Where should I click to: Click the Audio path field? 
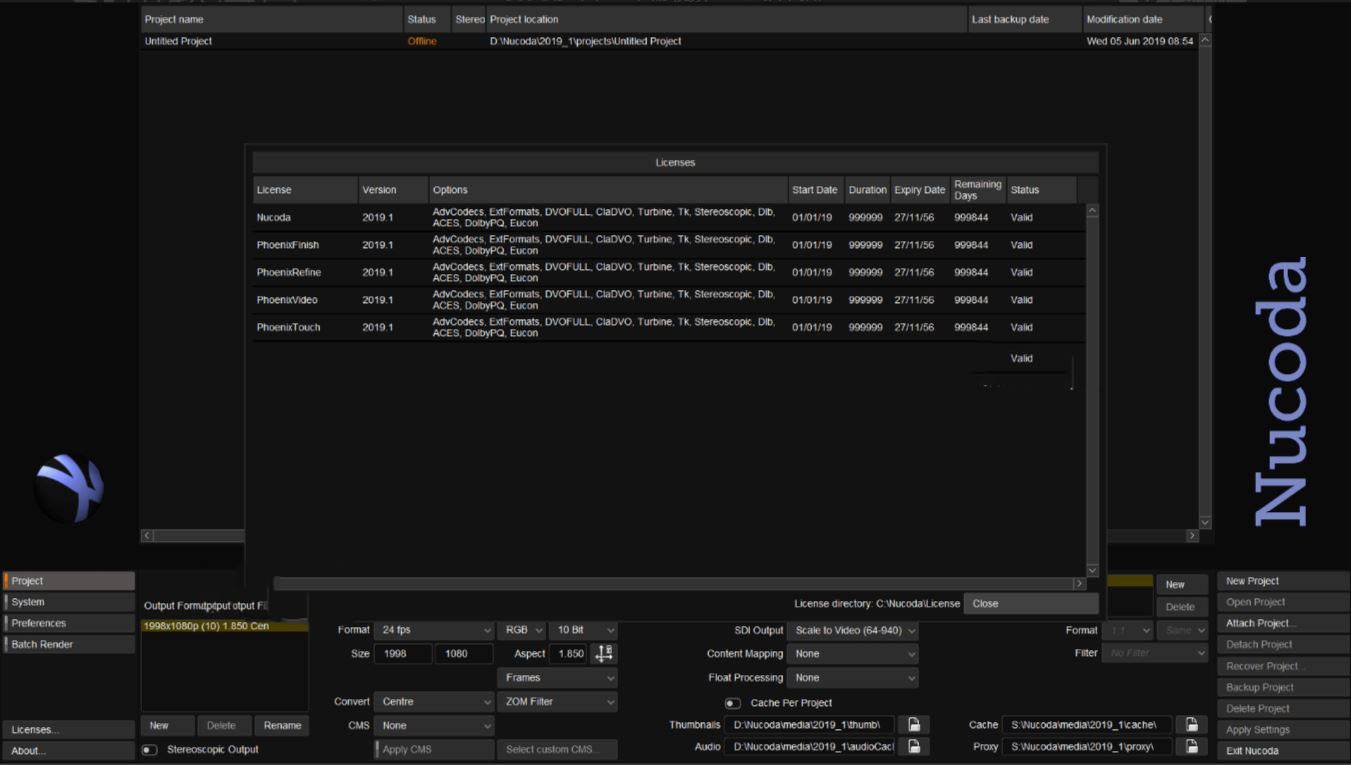(809, 747)
